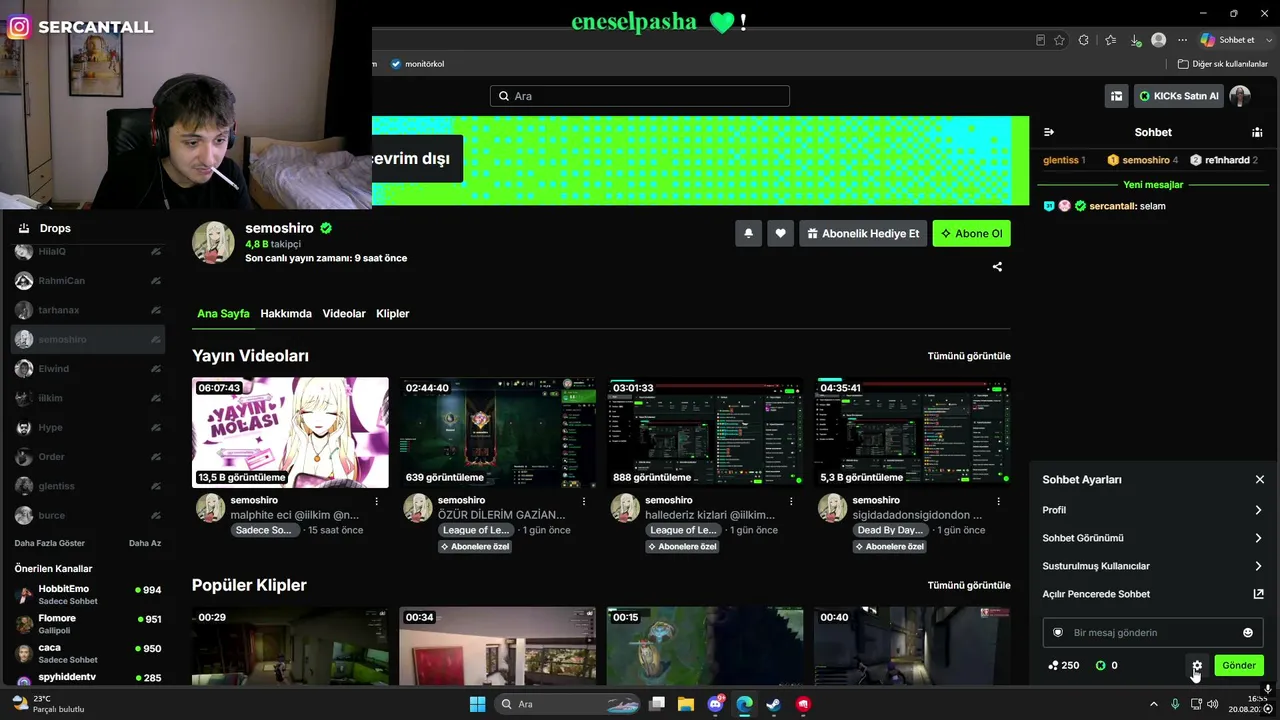This screenshot has width=1280, height=720.
Task: Open the Hakkımda tab
Action: pos(286,314)
